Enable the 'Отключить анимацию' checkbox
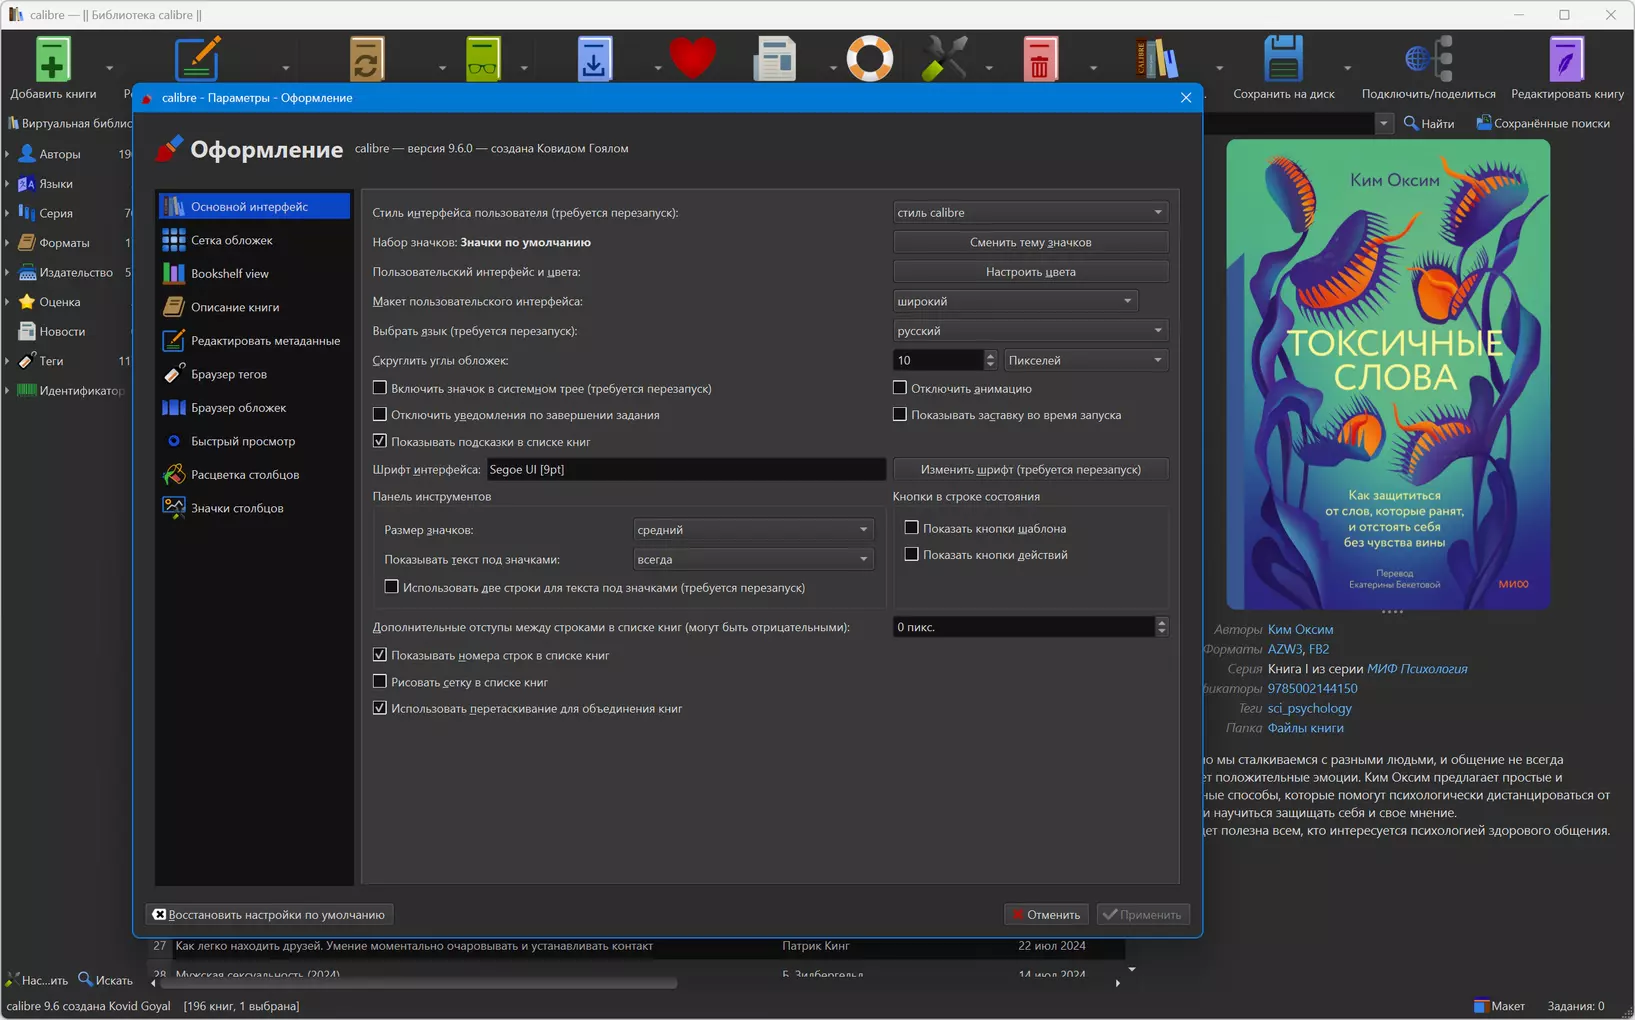Viewport: 1635px width, 1020px height. coord(900,388)
